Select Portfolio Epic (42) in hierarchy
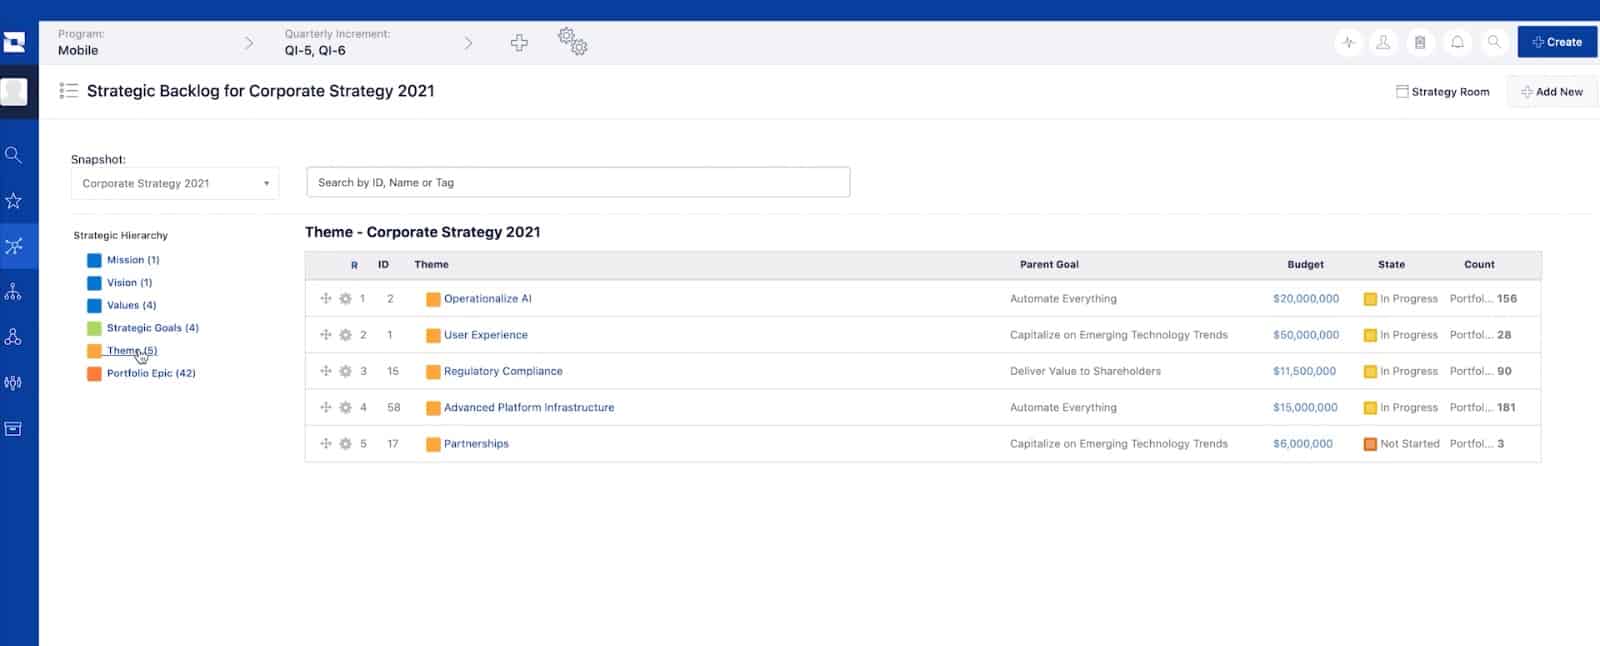This screenshot has width=1600, height=646. point(151,373)
